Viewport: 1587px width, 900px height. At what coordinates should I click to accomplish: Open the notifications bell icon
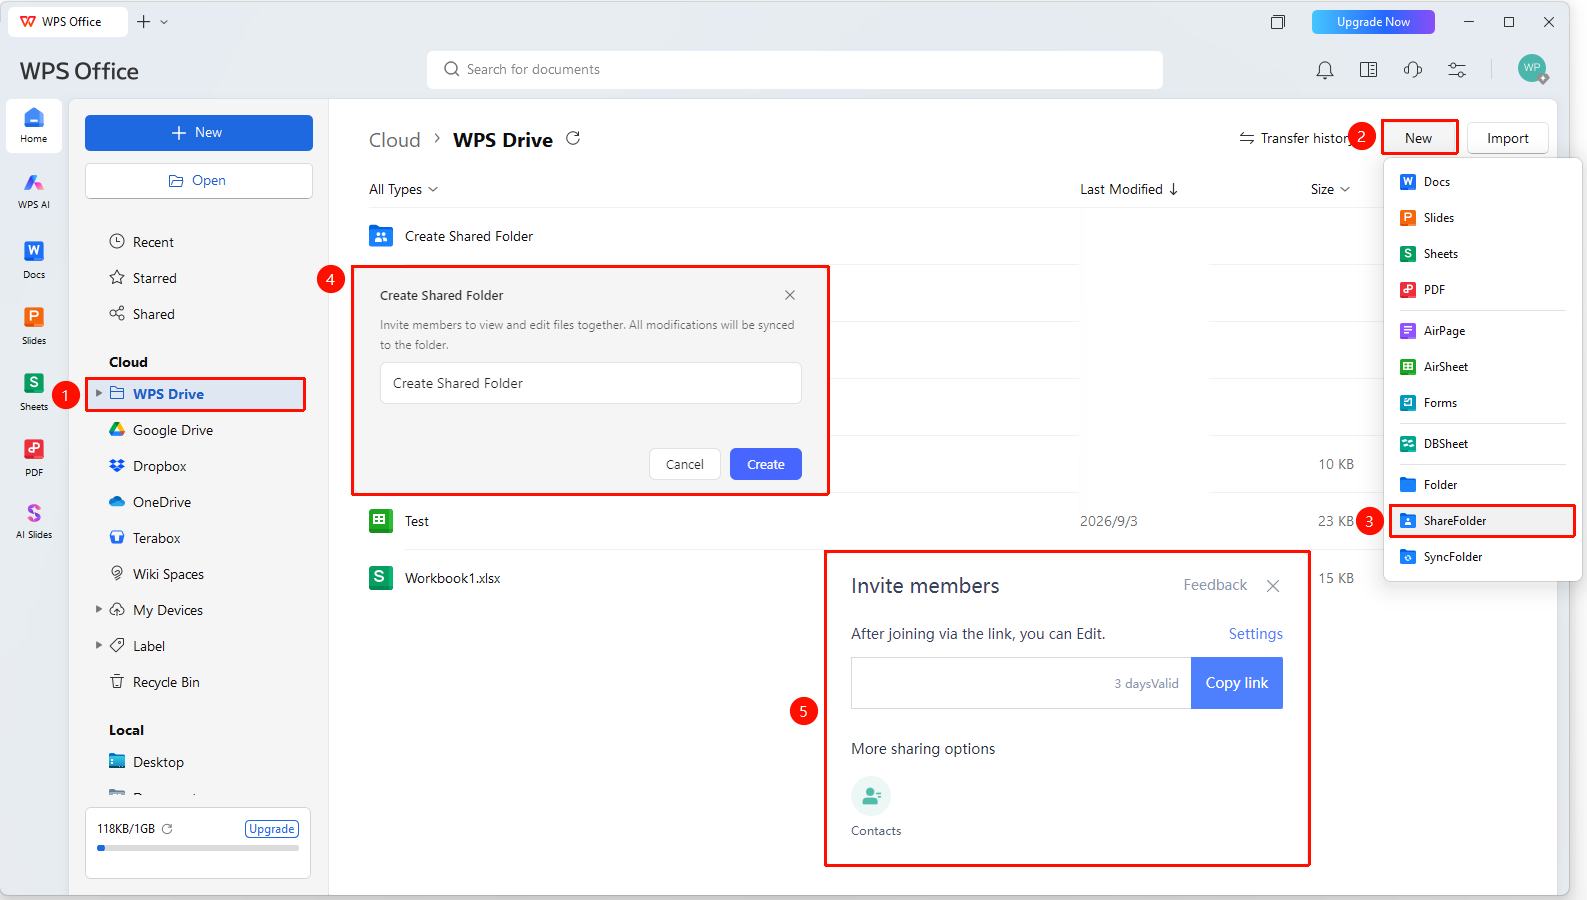pyautogui.click(x=1325, y=70)
